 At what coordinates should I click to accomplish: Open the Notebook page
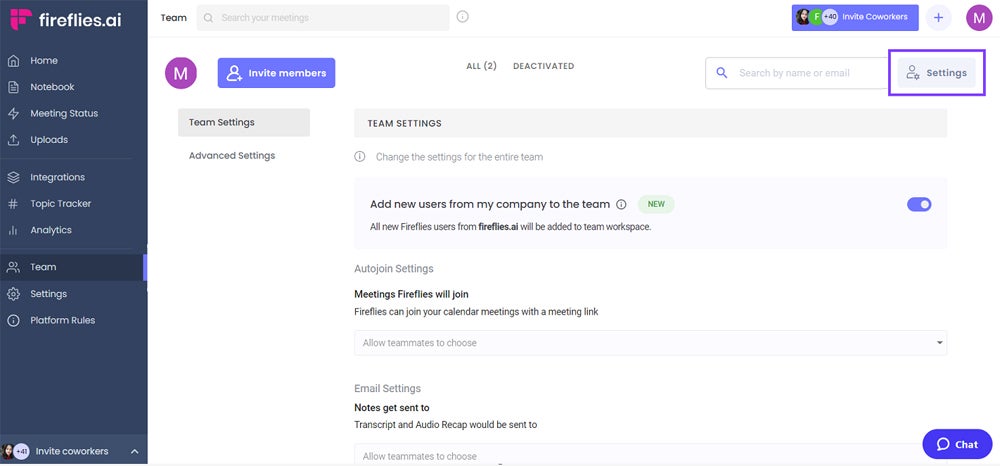point(52,87)
